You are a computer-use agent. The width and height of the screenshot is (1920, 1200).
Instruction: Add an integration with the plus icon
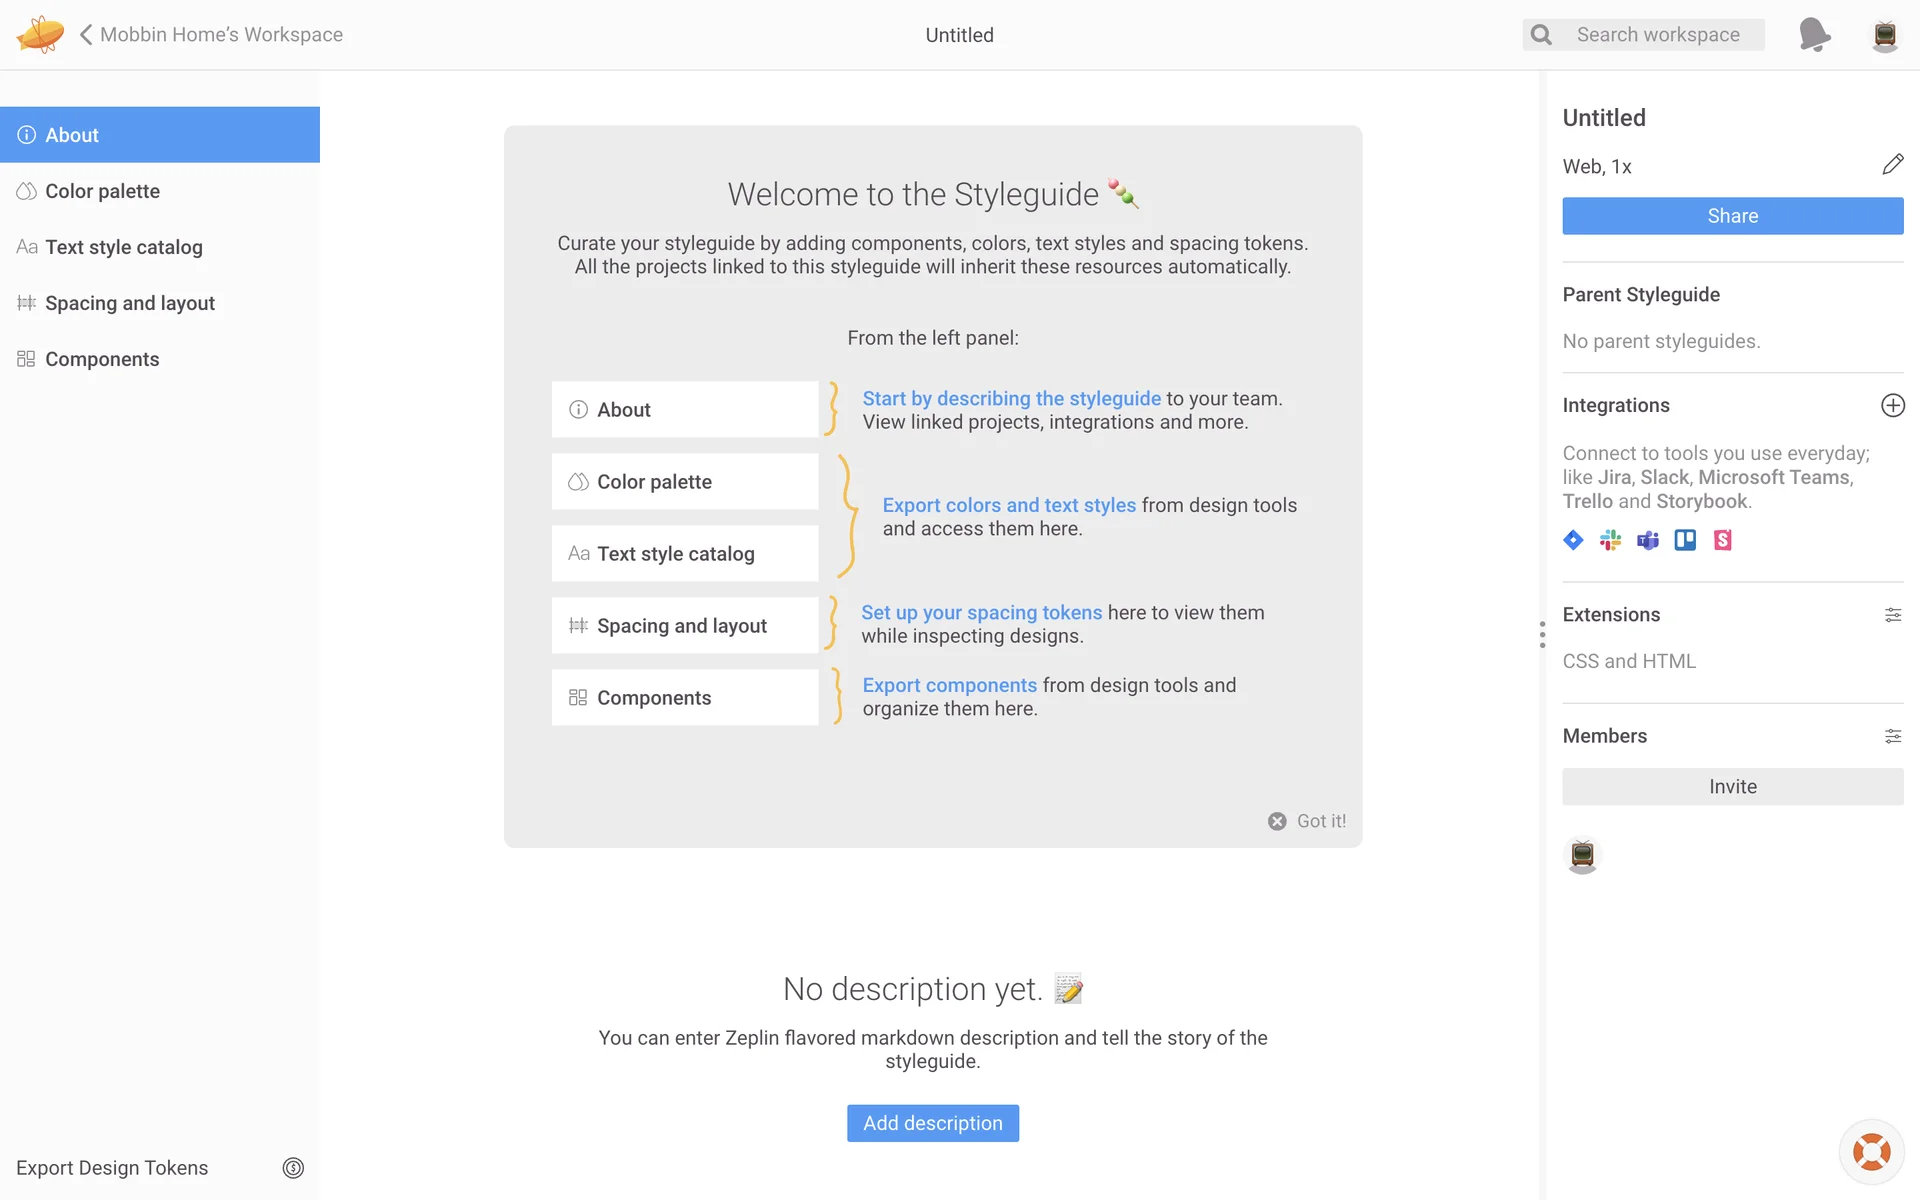1892,405
